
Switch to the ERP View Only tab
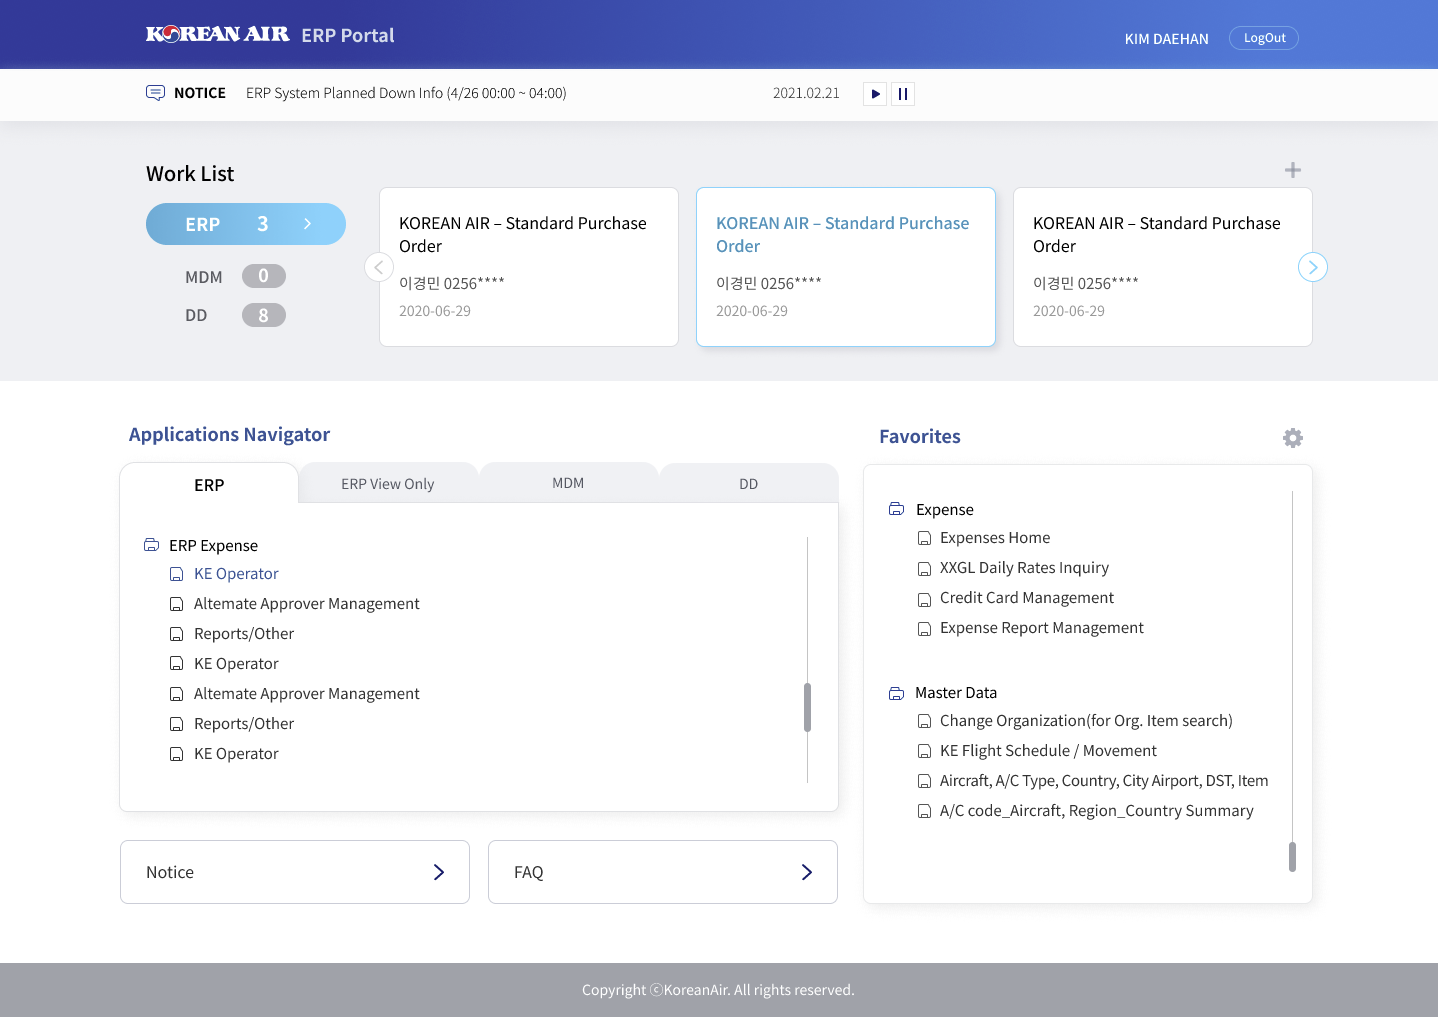click(387, 484)
